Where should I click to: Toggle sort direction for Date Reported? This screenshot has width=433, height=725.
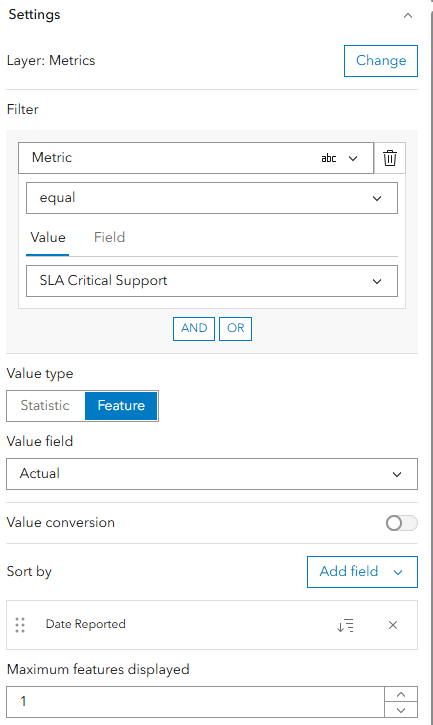(346, 625)
